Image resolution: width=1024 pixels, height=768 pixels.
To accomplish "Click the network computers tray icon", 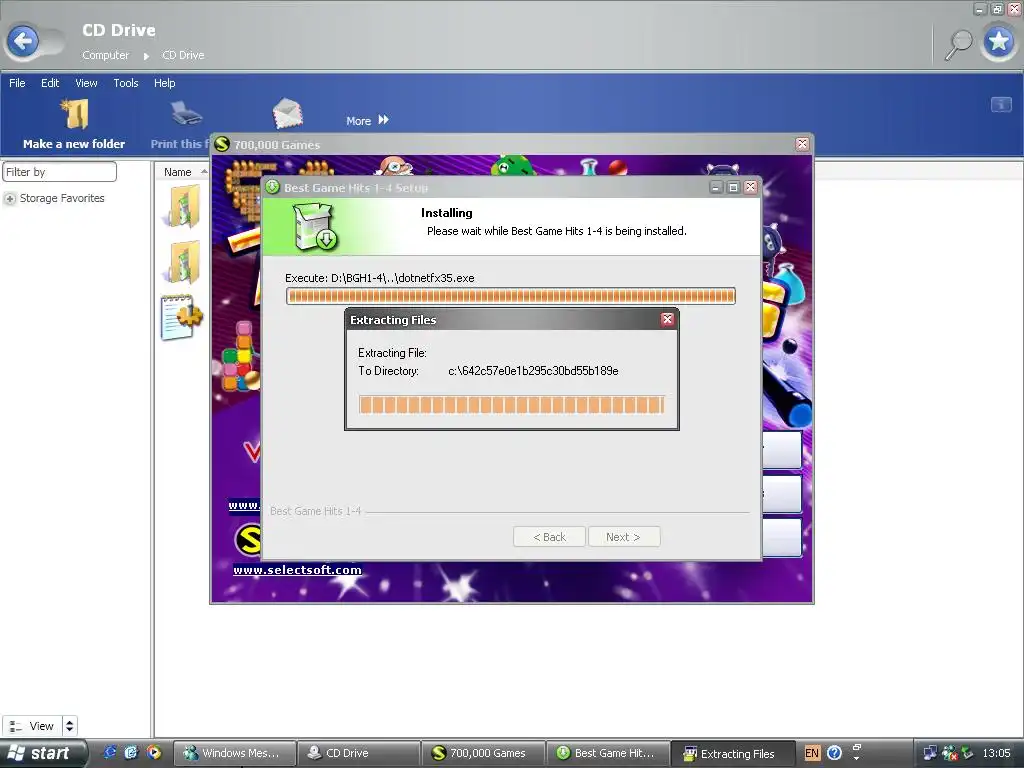I will pos(929,753).
